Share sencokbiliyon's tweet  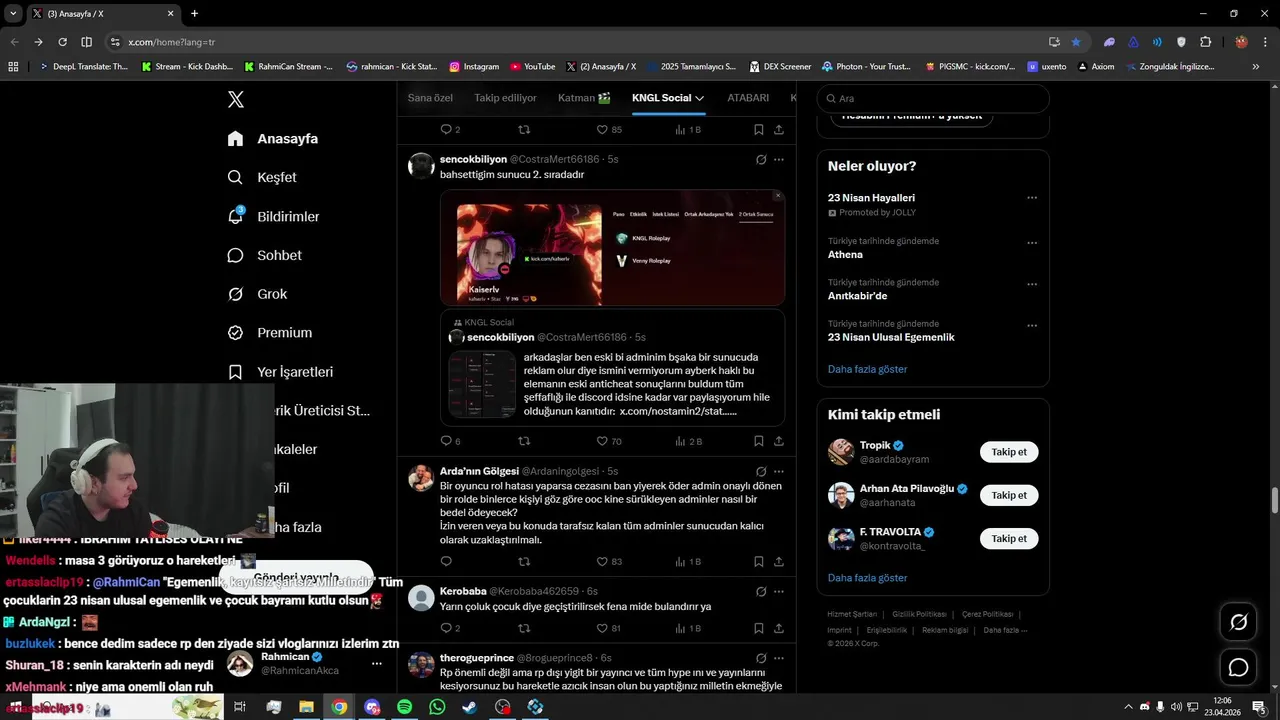point(778,441)
